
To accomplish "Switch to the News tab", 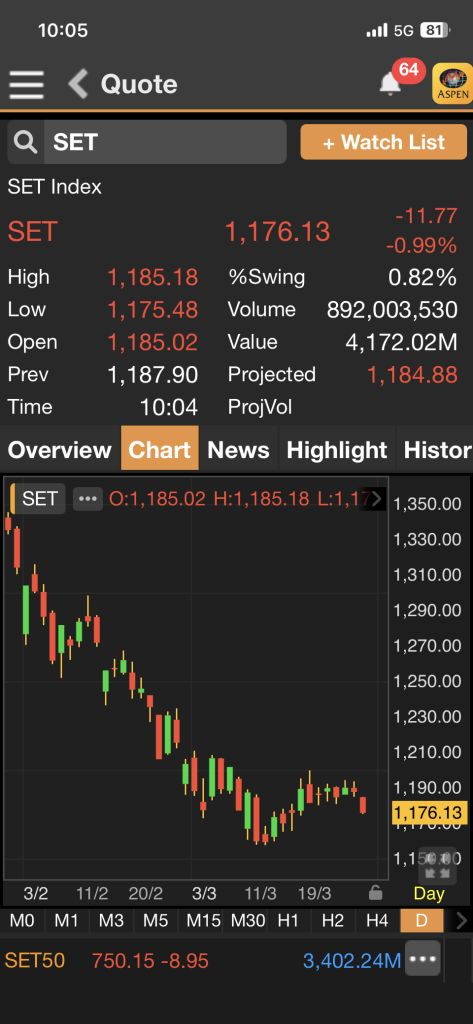I will (x=238, y=449).
